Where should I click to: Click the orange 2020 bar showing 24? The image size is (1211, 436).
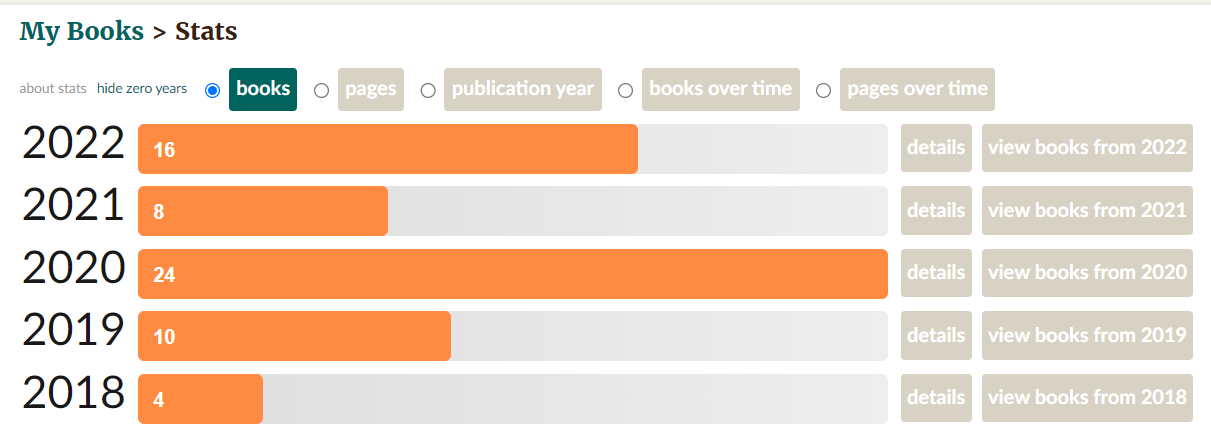(x=513, y=274)
